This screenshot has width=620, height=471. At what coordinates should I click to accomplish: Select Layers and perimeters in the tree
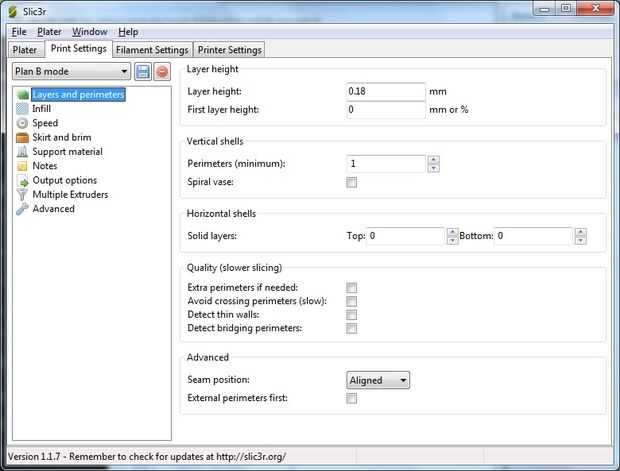pyautogui.click(x=78, y=95)
